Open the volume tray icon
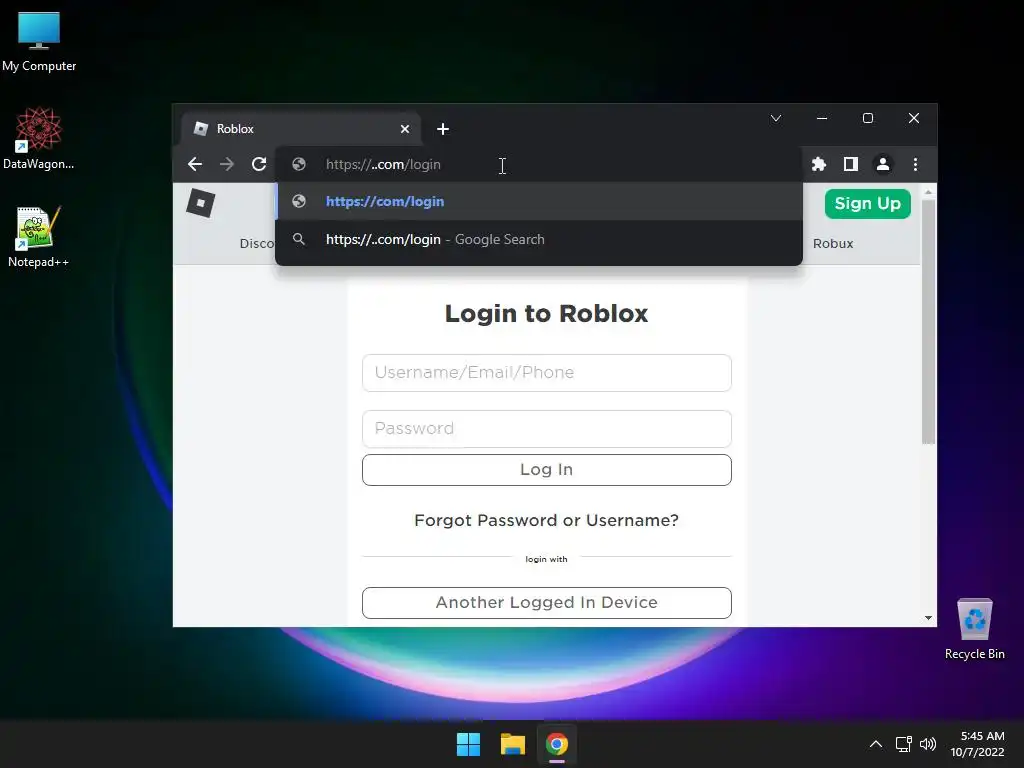 click(x=927, y=744)
